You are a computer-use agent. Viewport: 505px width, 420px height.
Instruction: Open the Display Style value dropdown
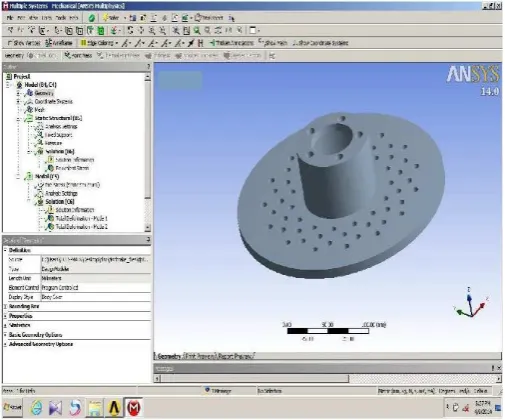[x=96, y=297]
